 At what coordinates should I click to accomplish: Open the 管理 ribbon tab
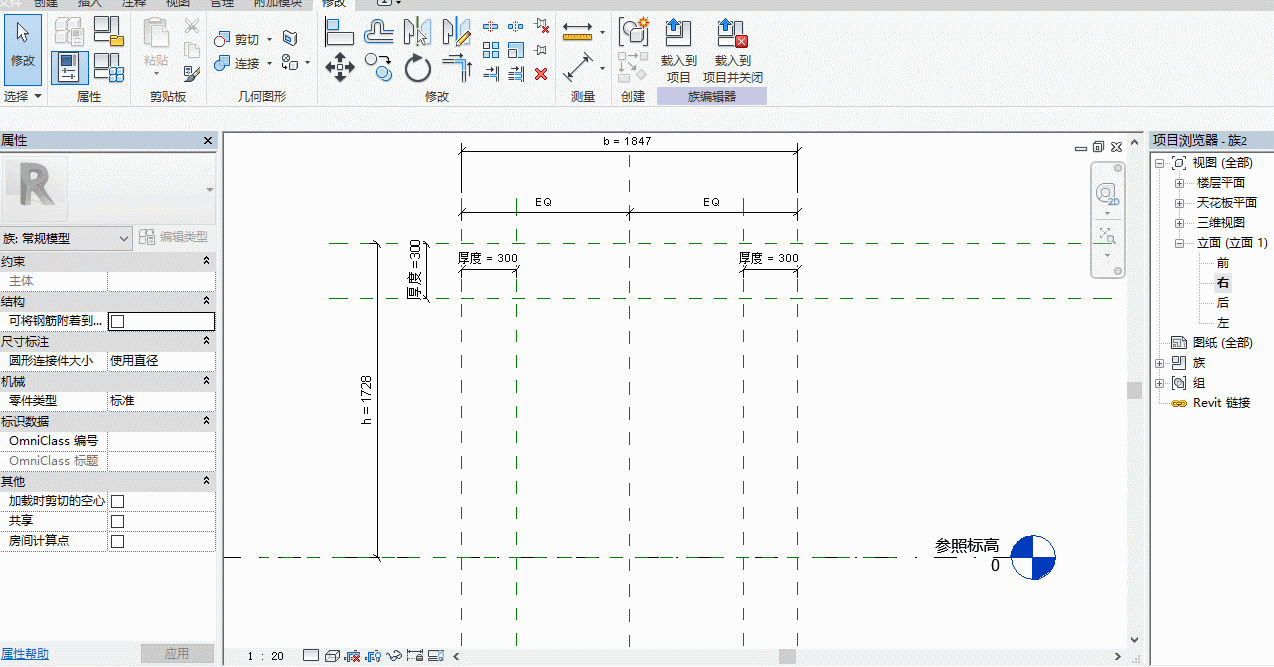click(x=222, y=4)
